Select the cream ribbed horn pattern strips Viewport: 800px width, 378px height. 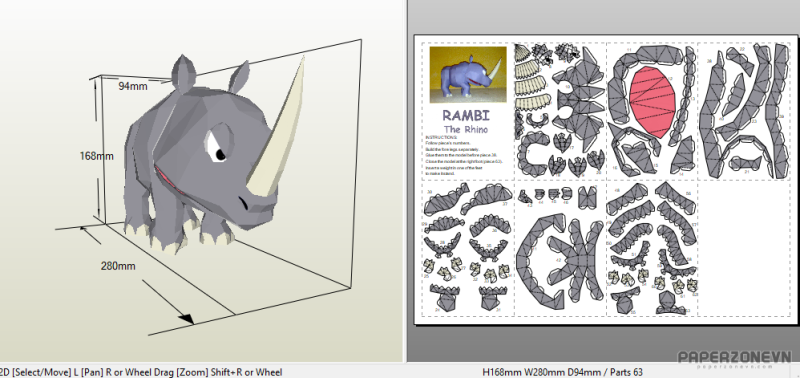click(x=530, y=77)
